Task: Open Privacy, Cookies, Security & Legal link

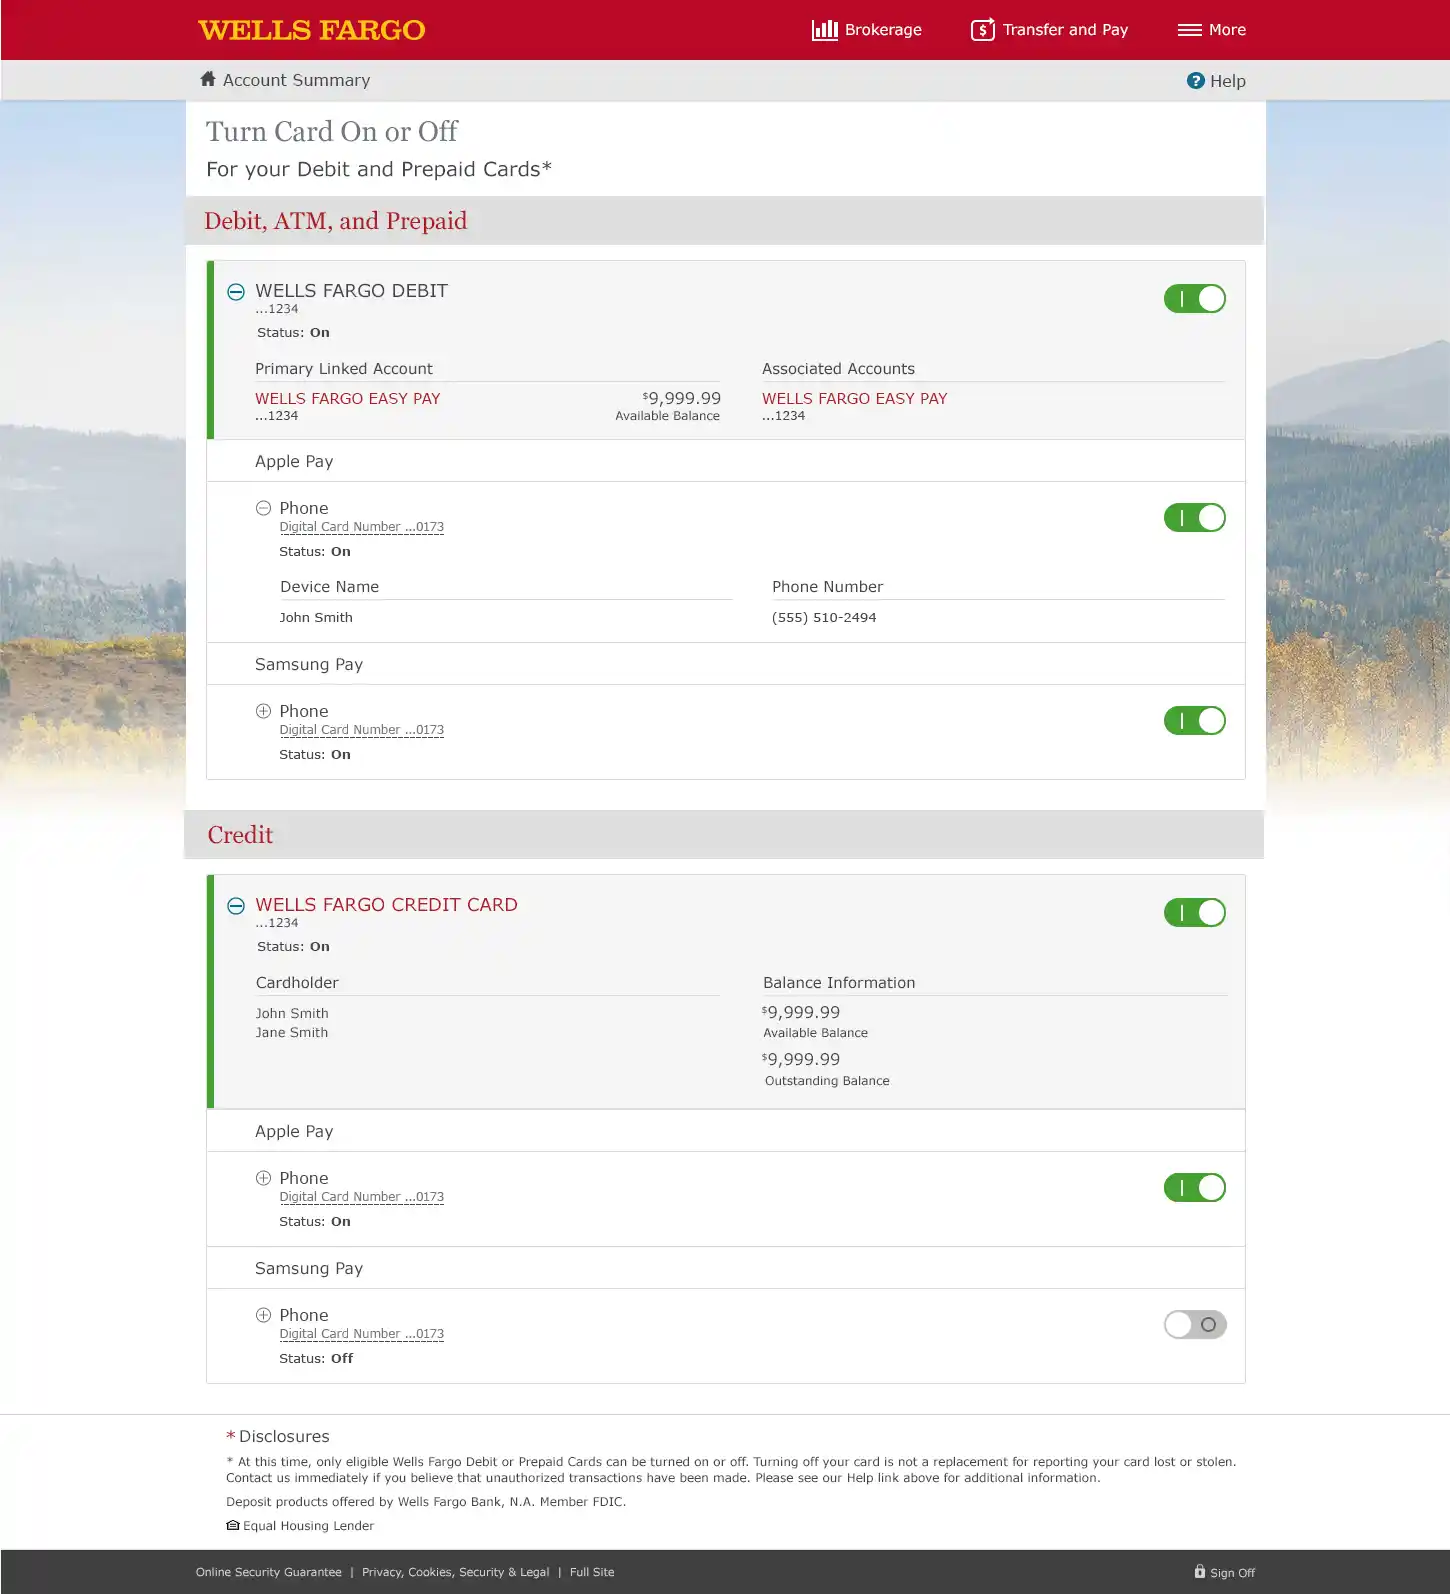Action: point(455,1572)
